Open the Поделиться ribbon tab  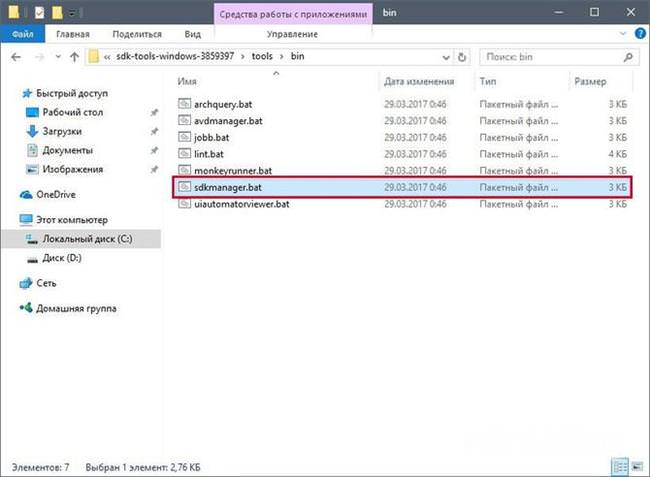coord(137,34)
